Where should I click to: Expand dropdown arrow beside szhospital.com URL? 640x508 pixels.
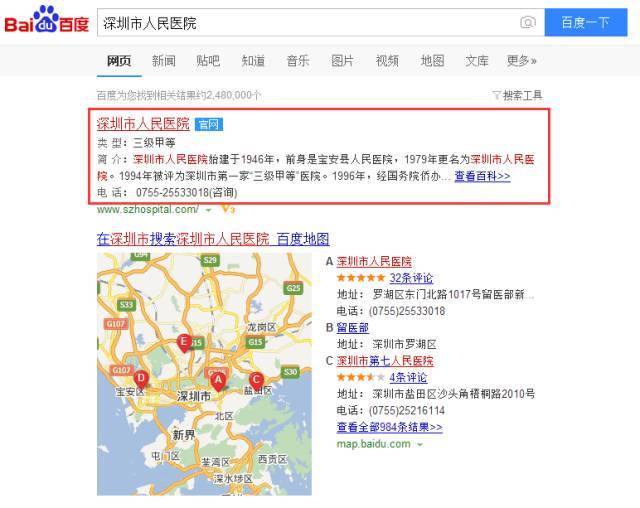pyautogui.click(x=209, y=211)
